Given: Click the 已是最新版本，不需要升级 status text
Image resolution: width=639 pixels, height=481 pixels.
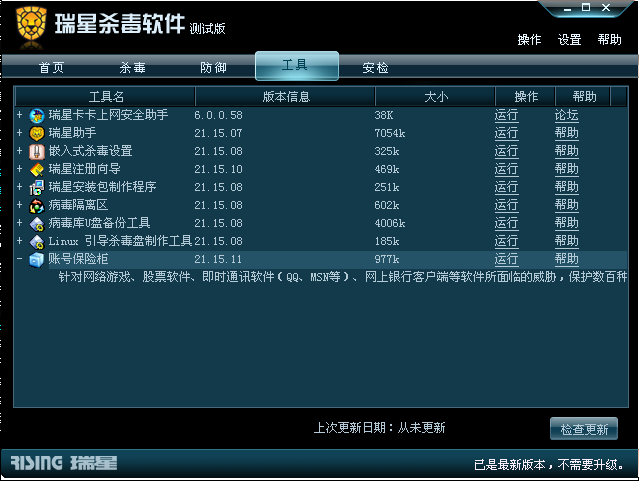Looking at the screenshot, I should pyautogui.click(x=549, y=465).
